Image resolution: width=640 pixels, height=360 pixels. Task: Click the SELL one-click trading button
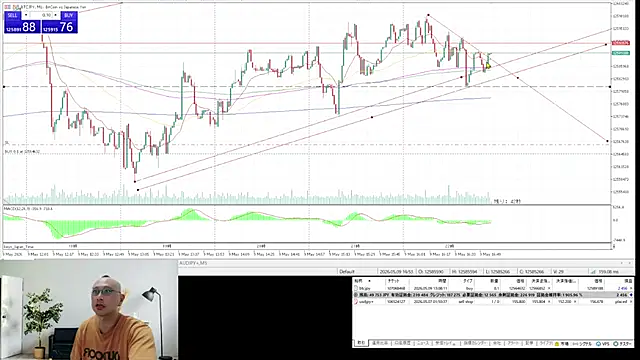(13, 15)
